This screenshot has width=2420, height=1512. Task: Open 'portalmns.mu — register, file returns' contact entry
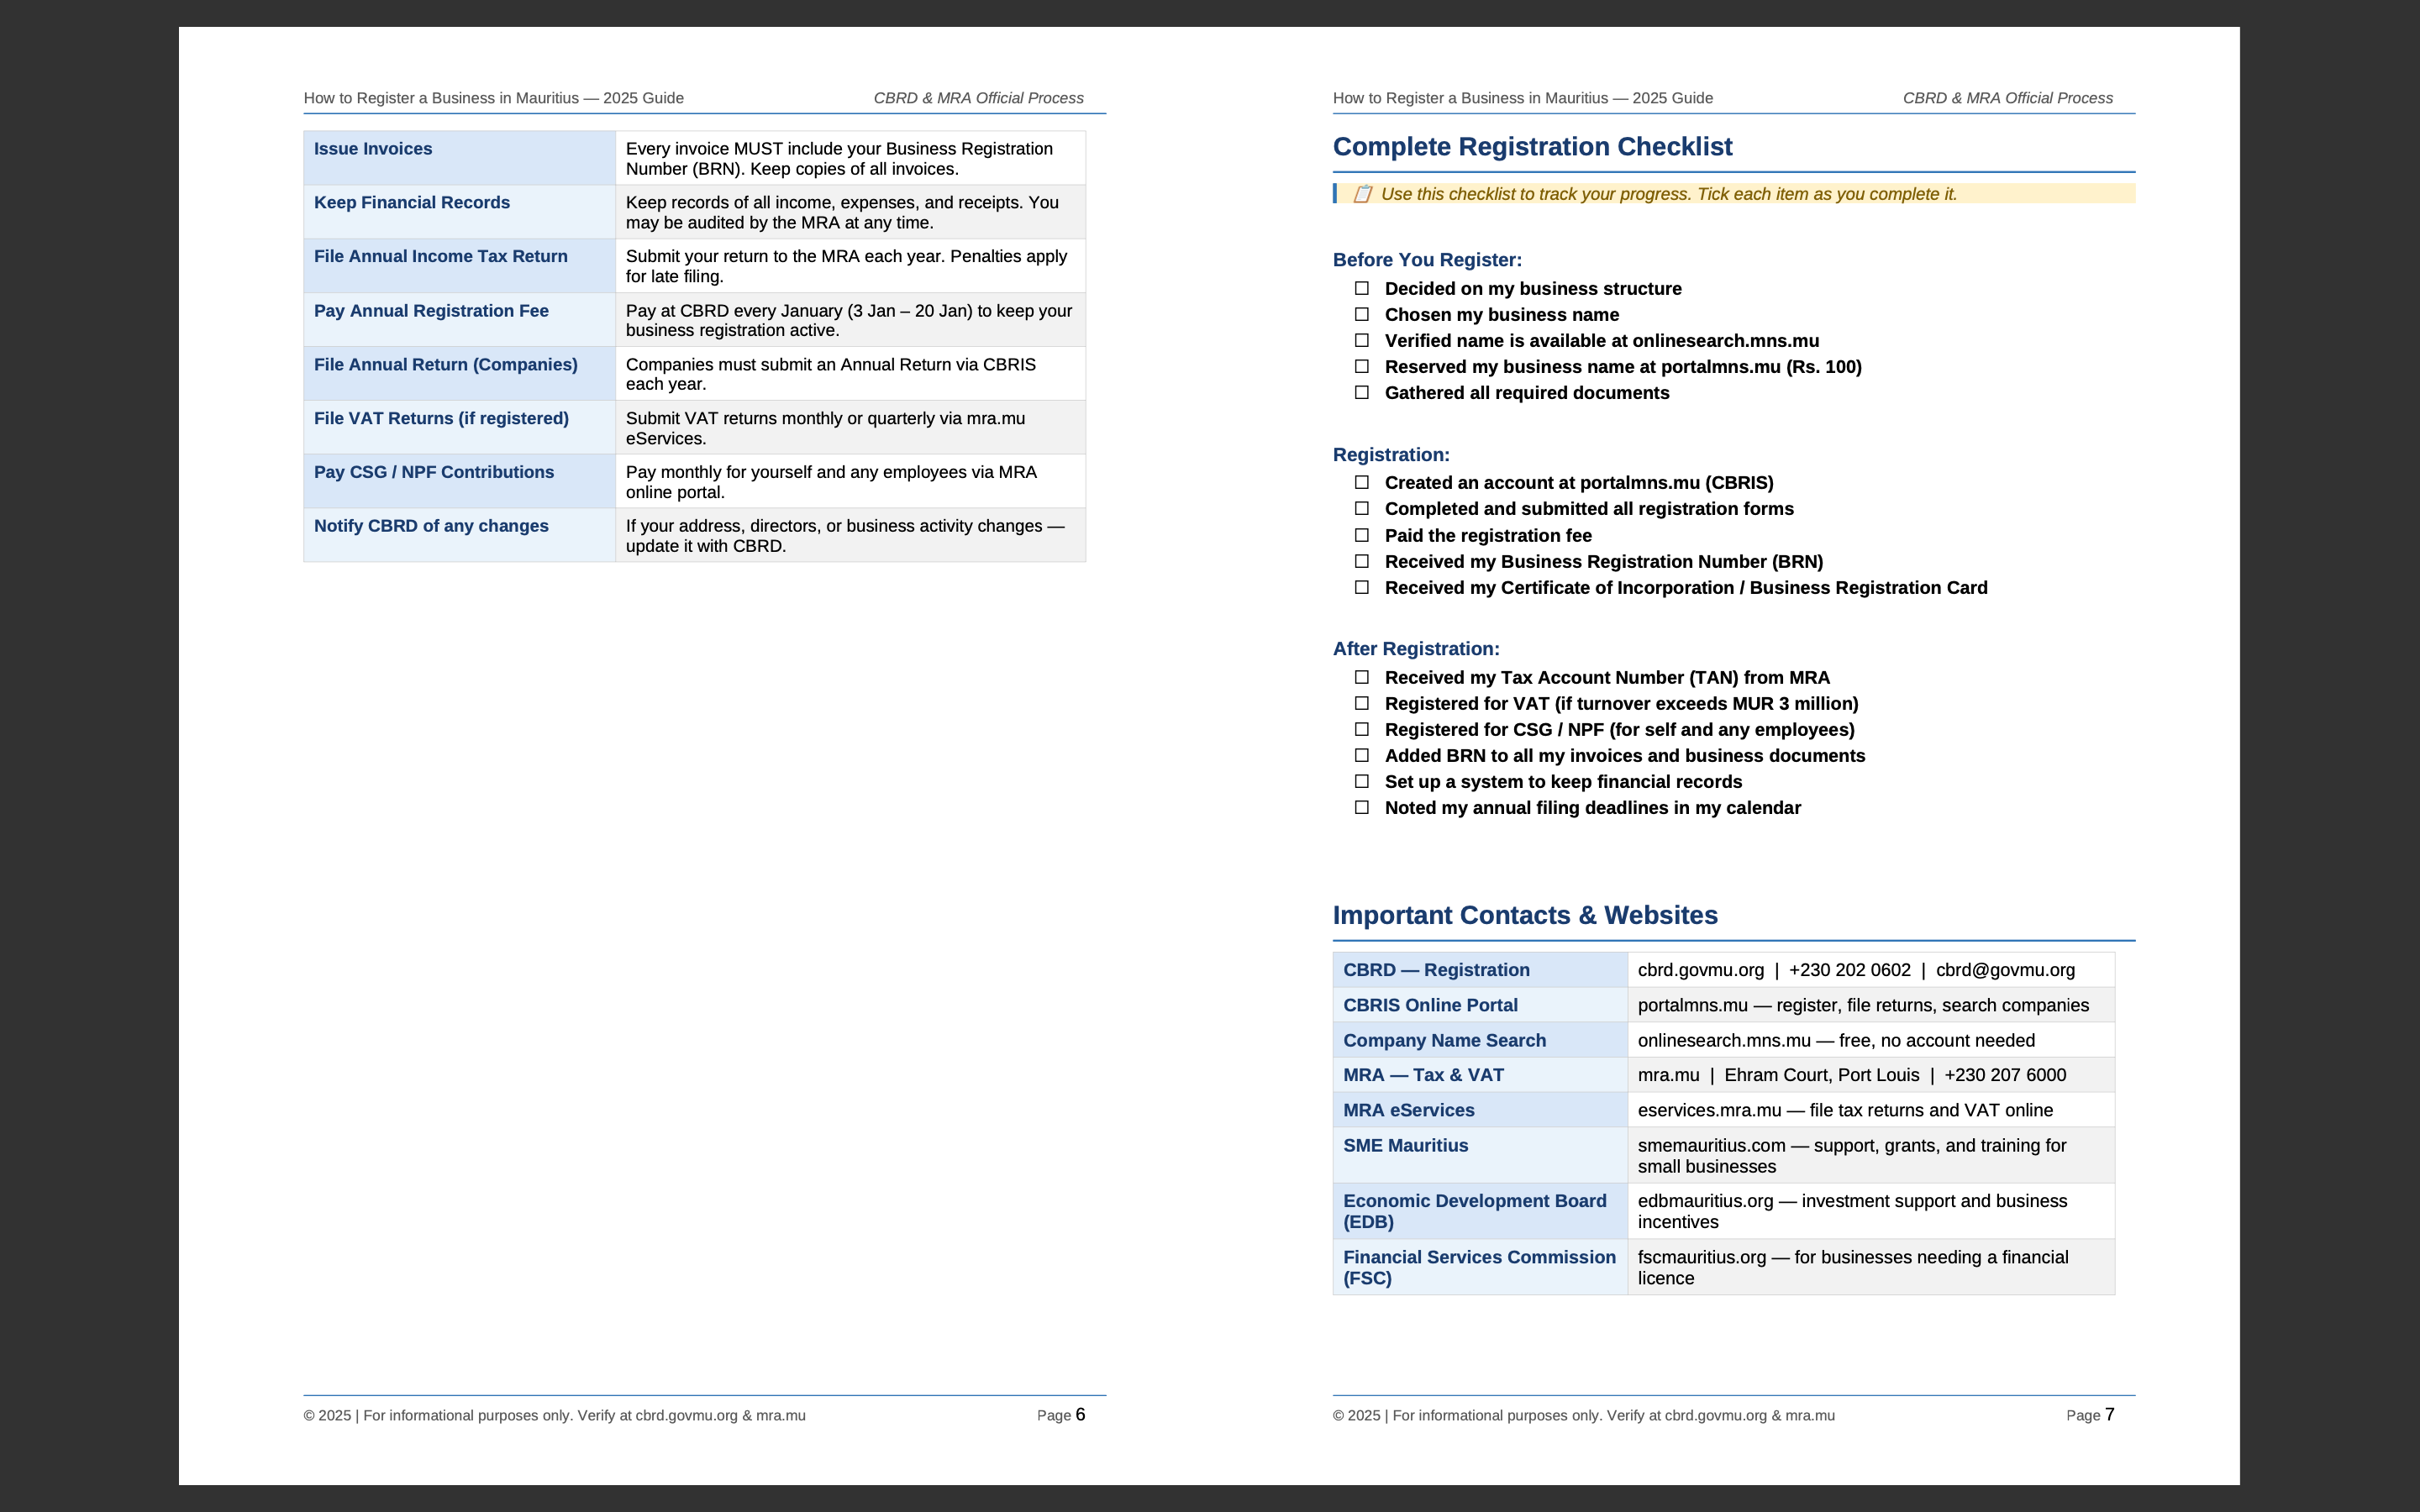click(1863, 1005)
